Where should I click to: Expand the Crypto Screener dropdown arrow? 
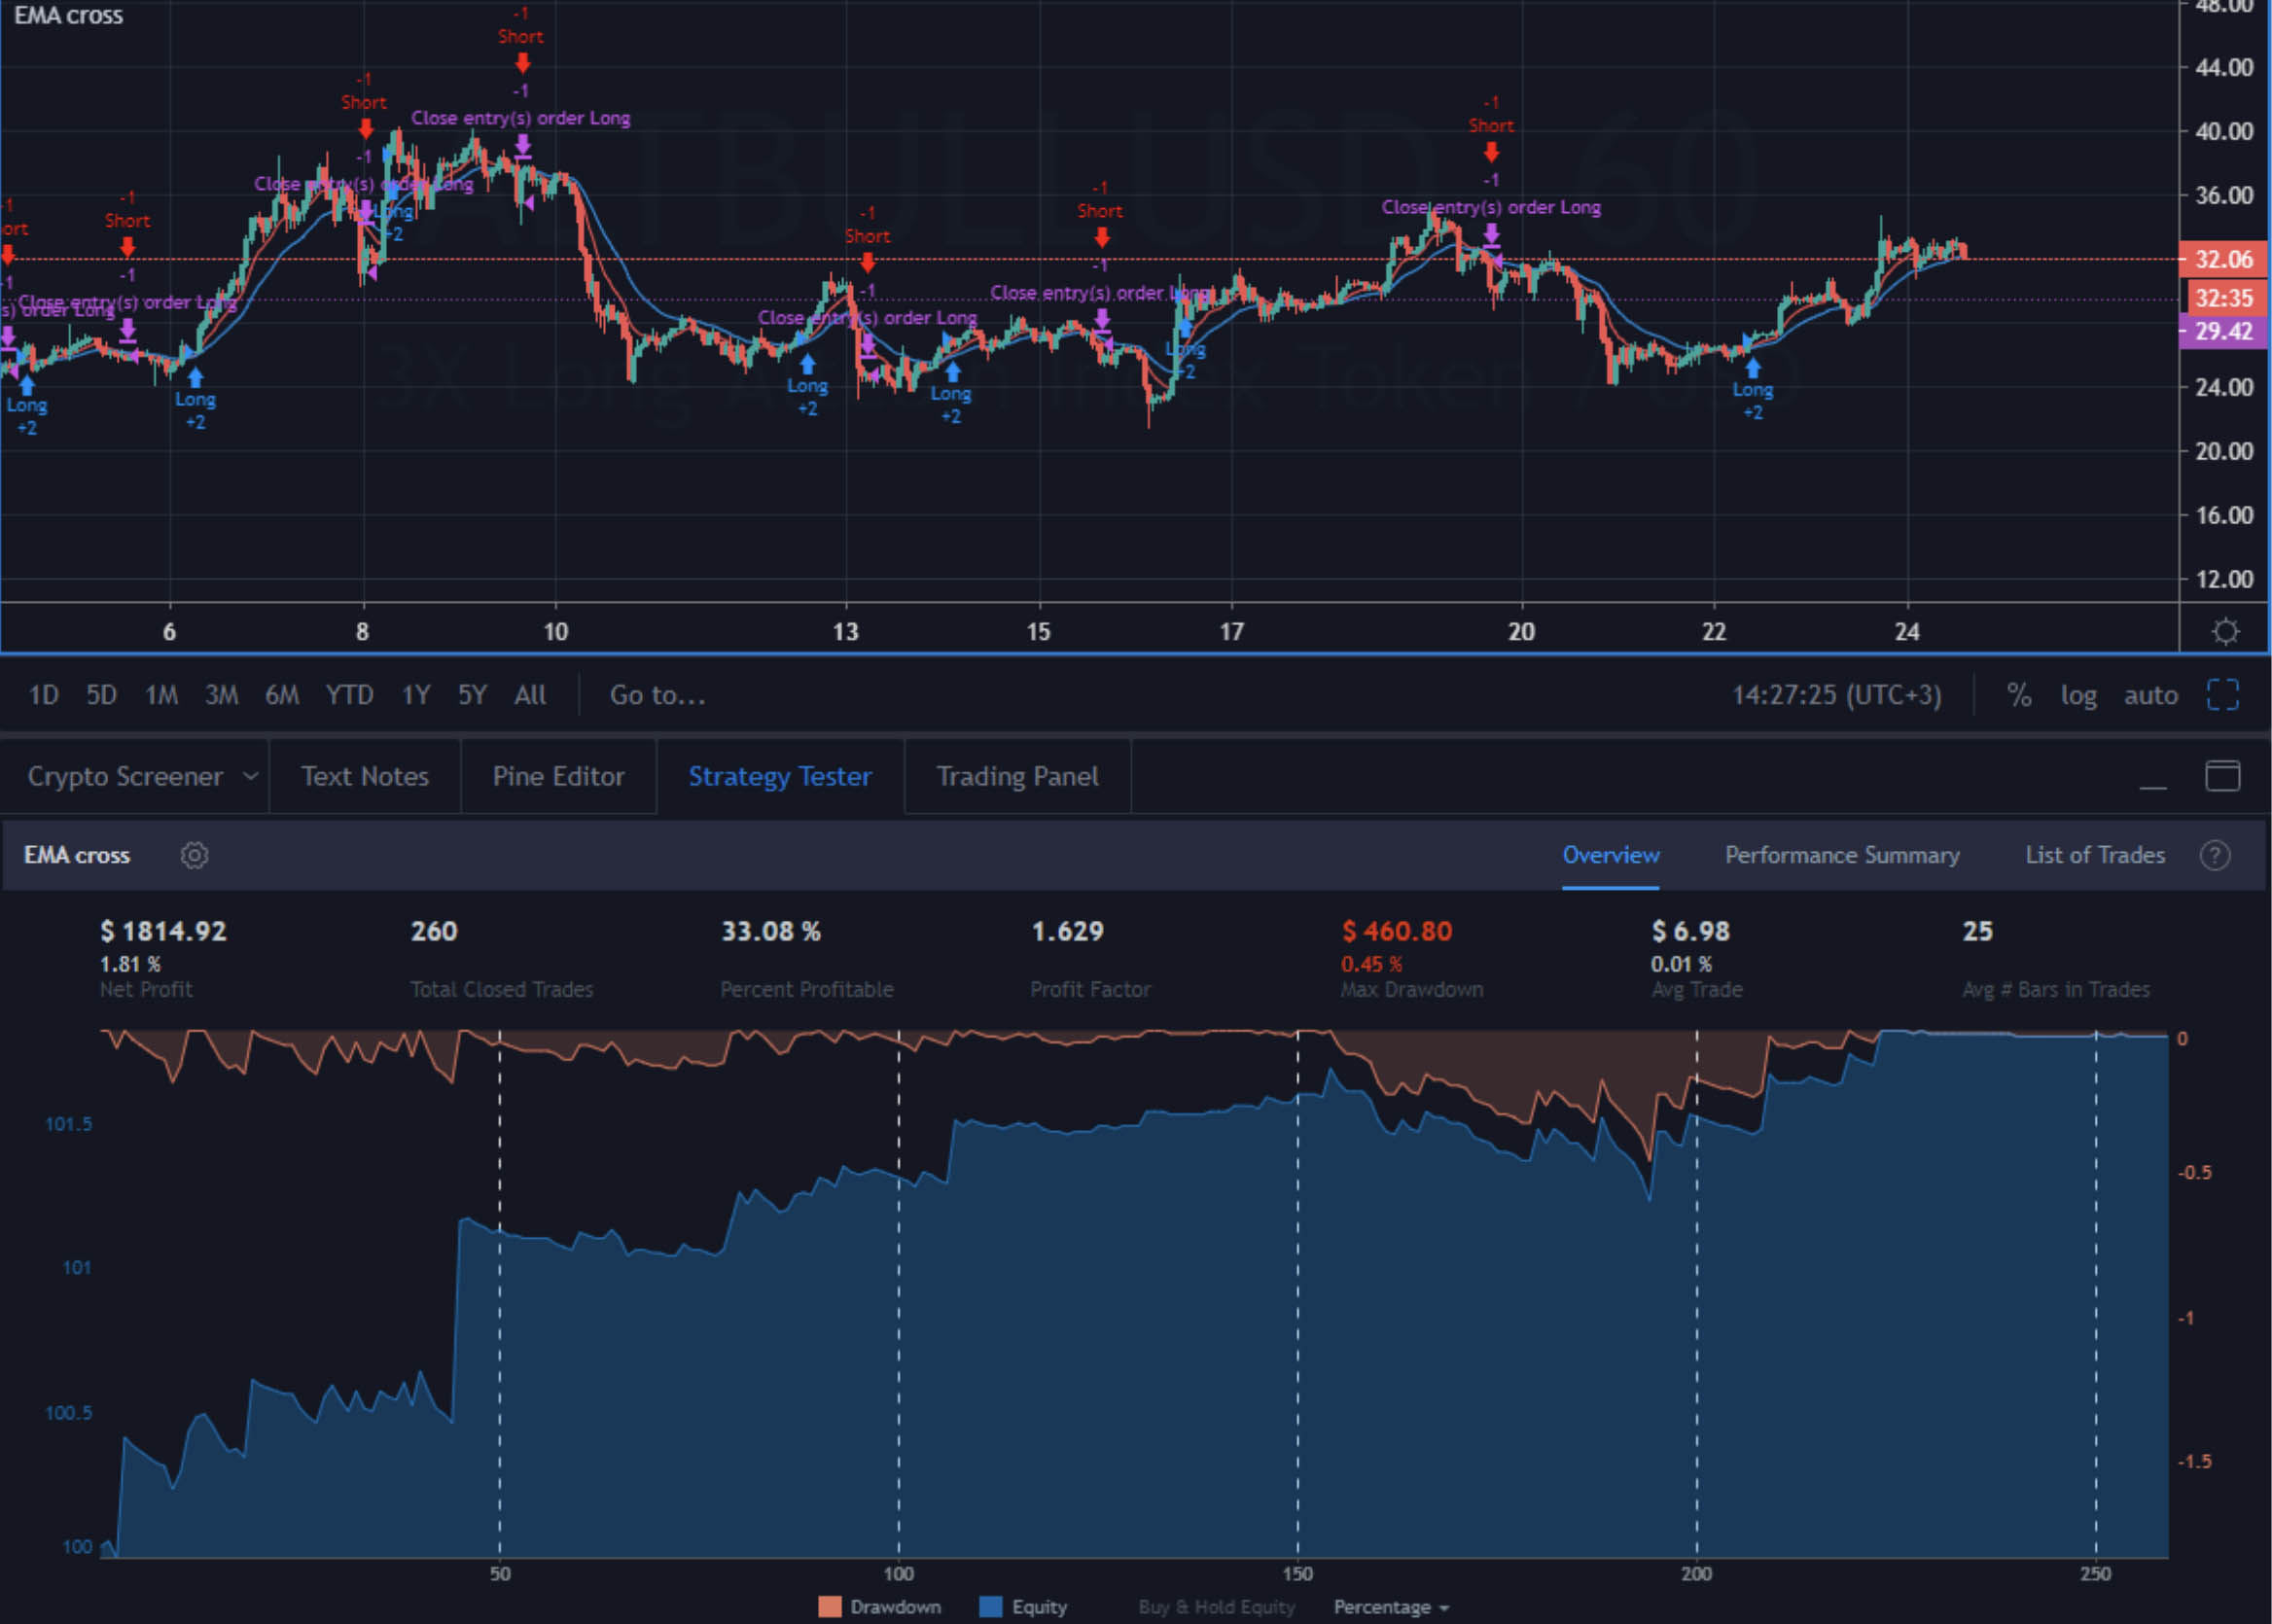click(x=250, y=776)
